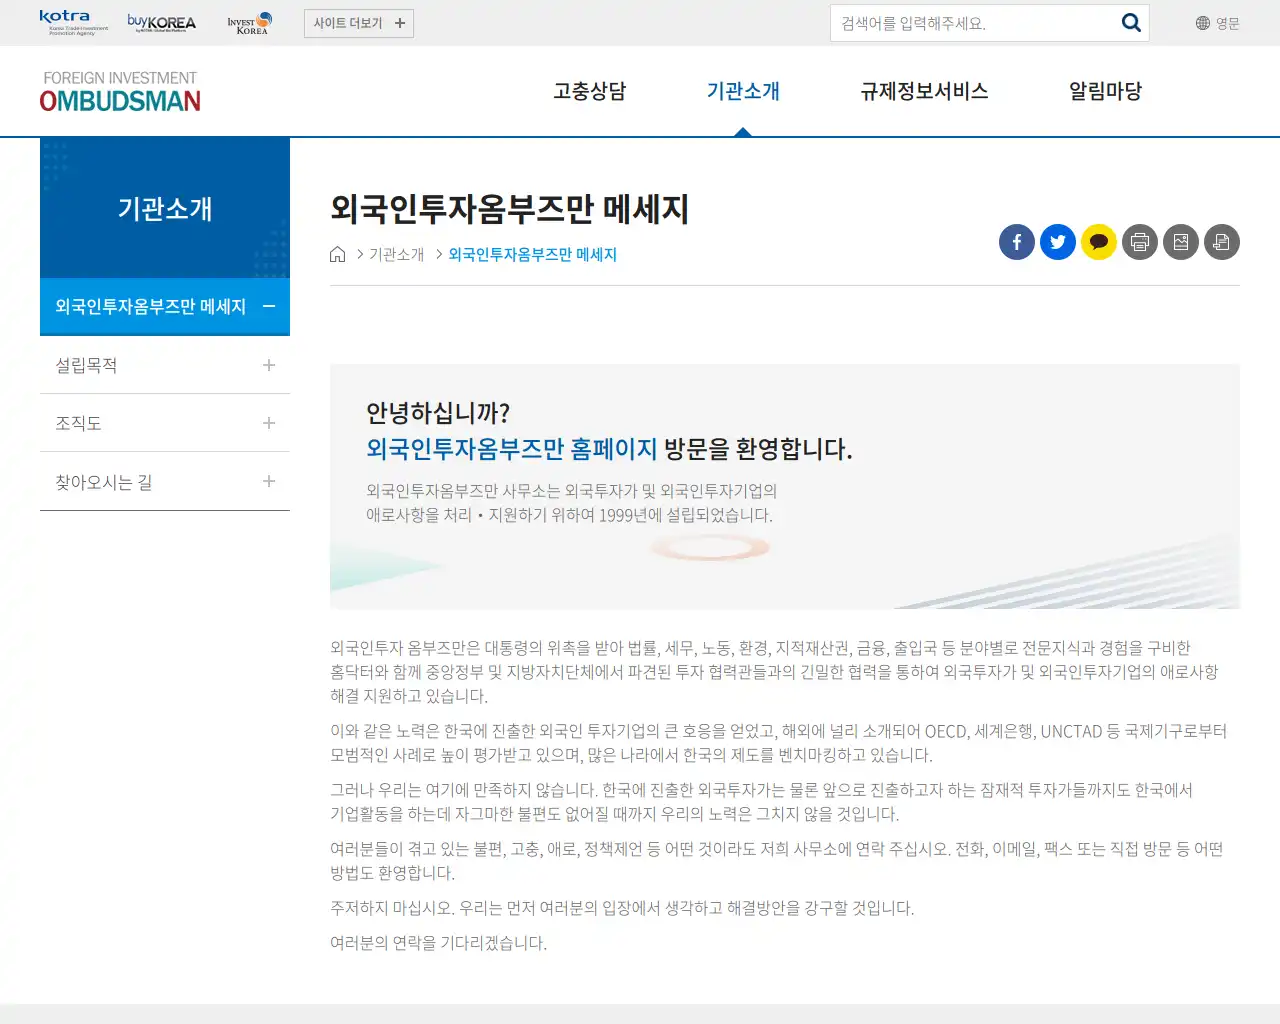Switch language using the 영문 globe option
Viewport: 1280px width, 1024px height.
click(1214, 22)
